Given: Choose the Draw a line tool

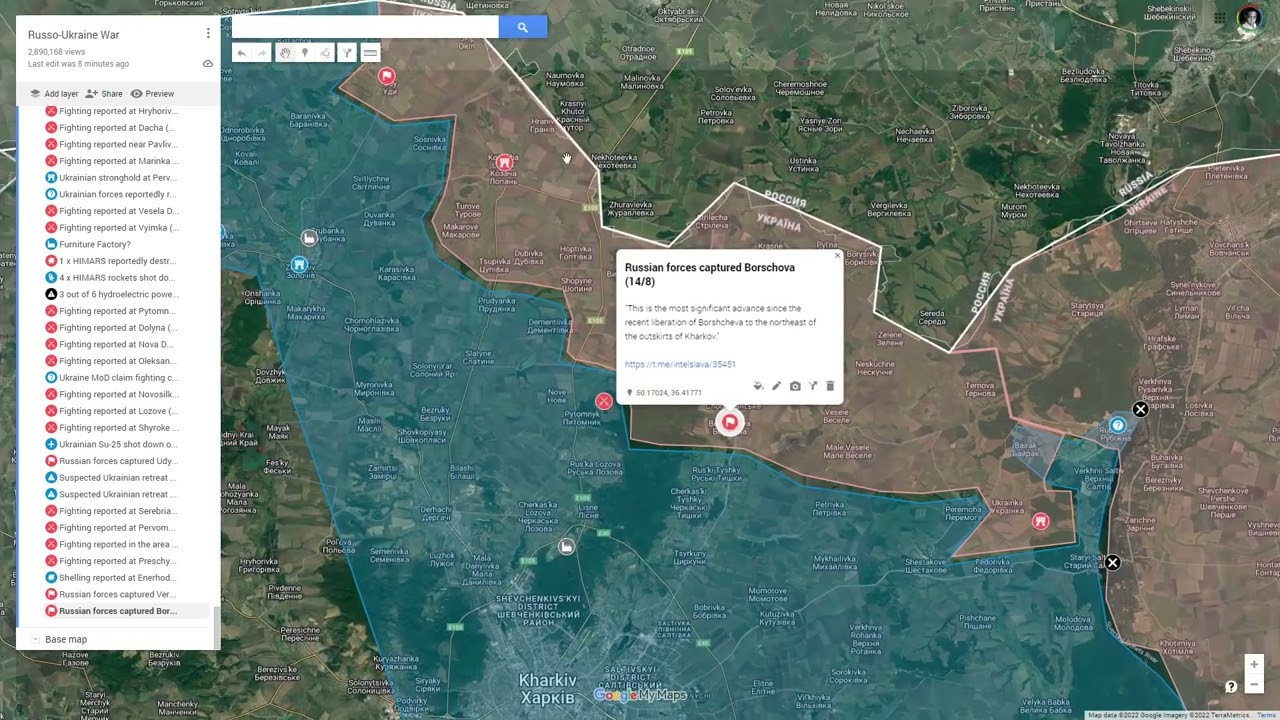Looking at the screenshot, I should pos(326,53).
